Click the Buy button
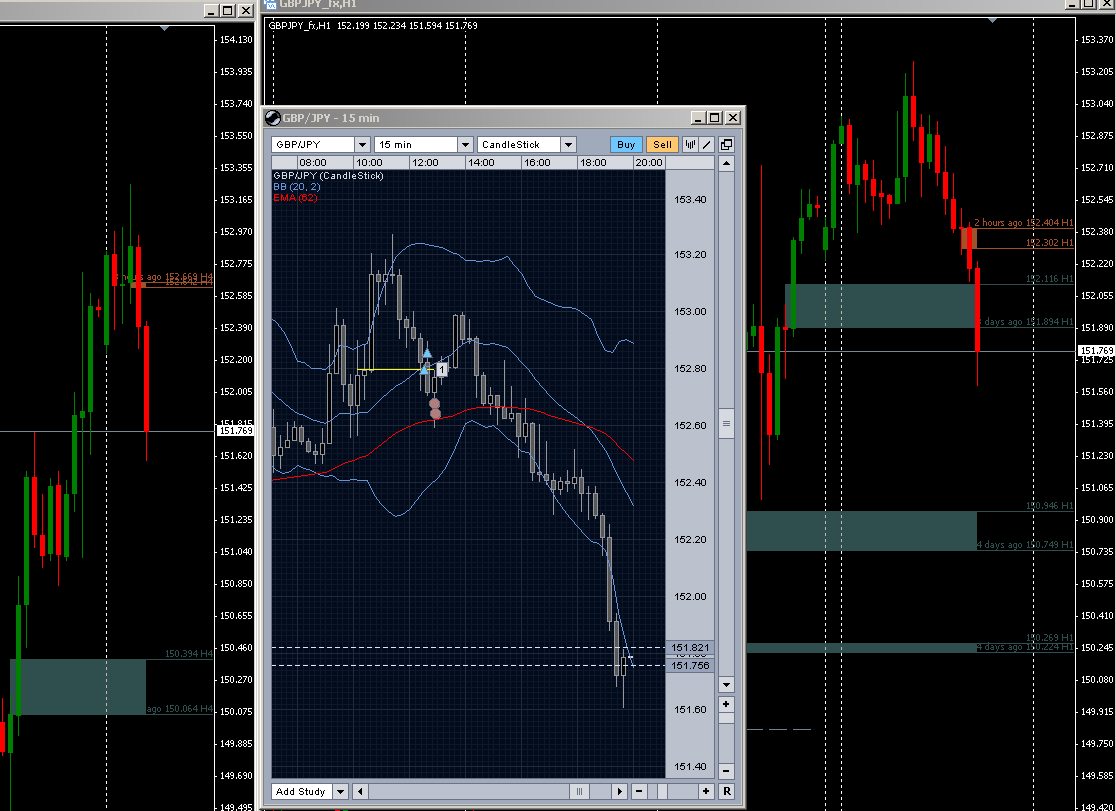The width and height of the screenshot is (1116, 811). [625, 145]
